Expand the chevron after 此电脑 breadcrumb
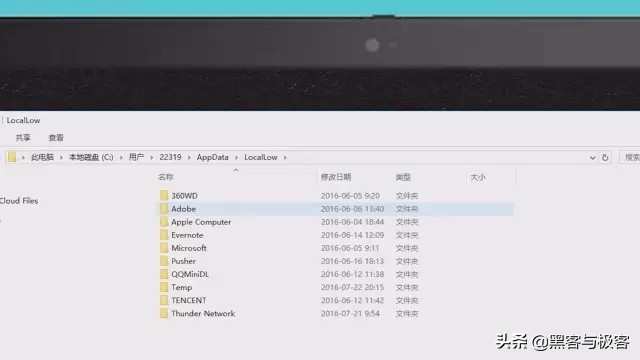The image size is (640, 360). click(x=61, y=157)
